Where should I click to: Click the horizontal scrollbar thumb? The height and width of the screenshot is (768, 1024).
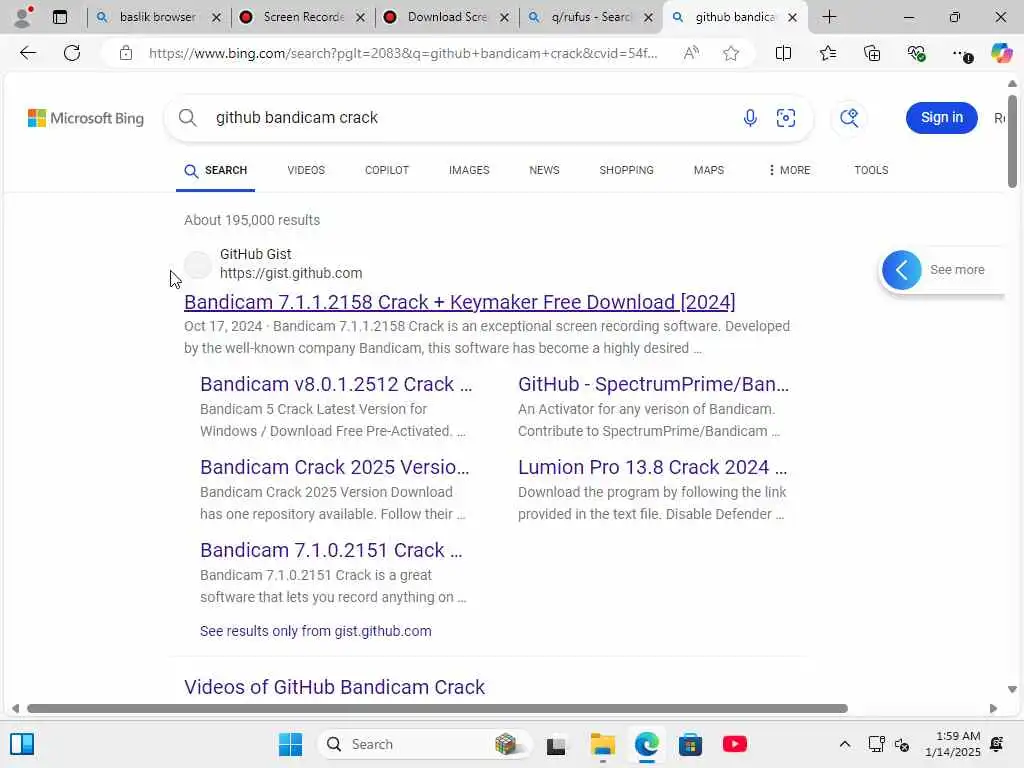coord(438,709)
